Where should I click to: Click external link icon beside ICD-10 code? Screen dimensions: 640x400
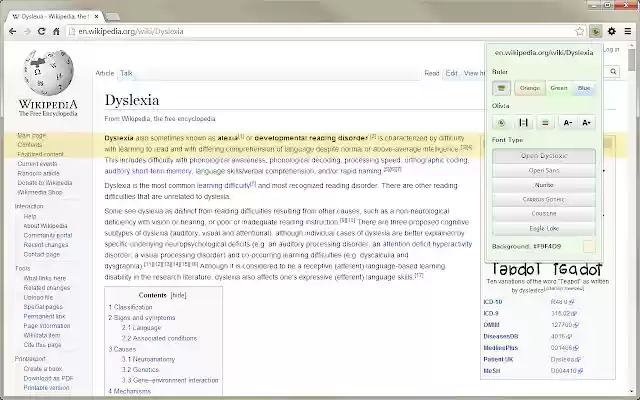click(x=571, y=302)
